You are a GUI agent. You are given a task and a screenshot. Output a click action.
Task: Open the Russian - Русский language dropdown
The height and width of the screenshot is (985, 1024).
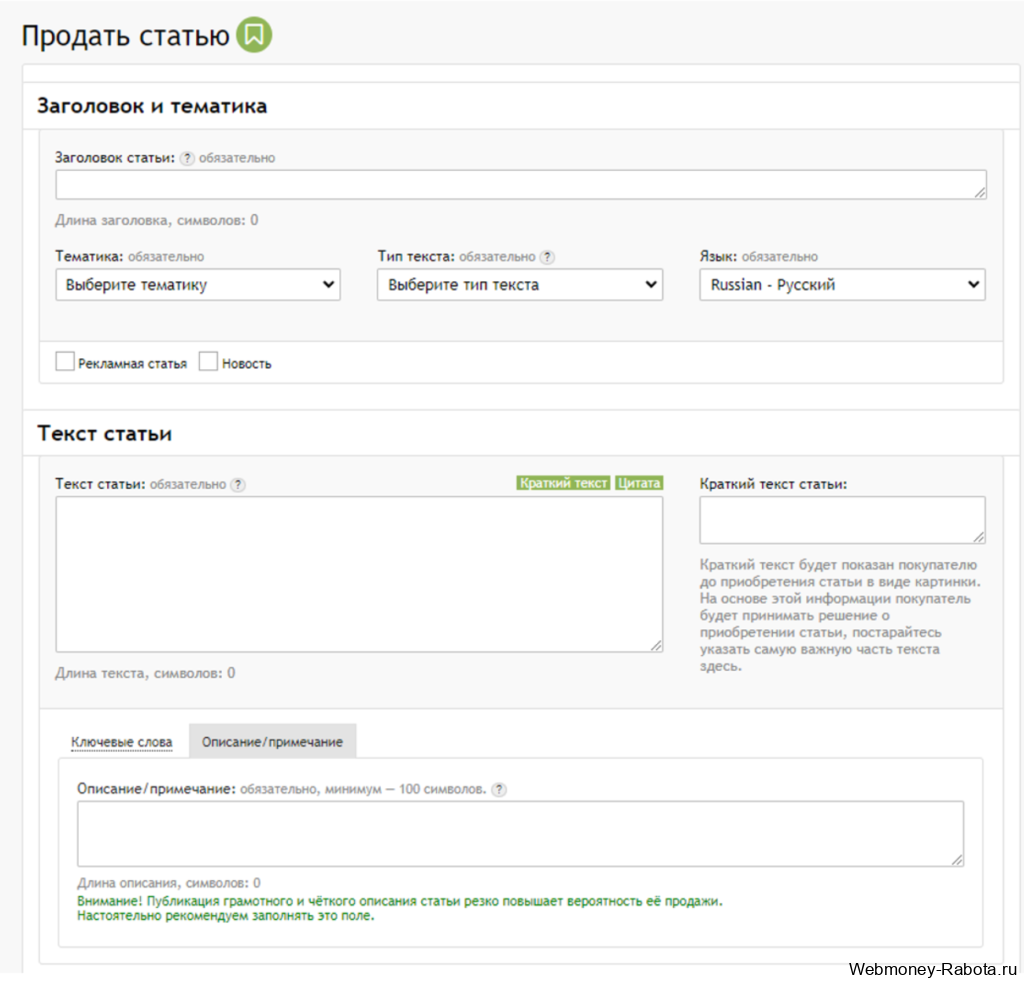pyautogui.click(x=842, y=285)
